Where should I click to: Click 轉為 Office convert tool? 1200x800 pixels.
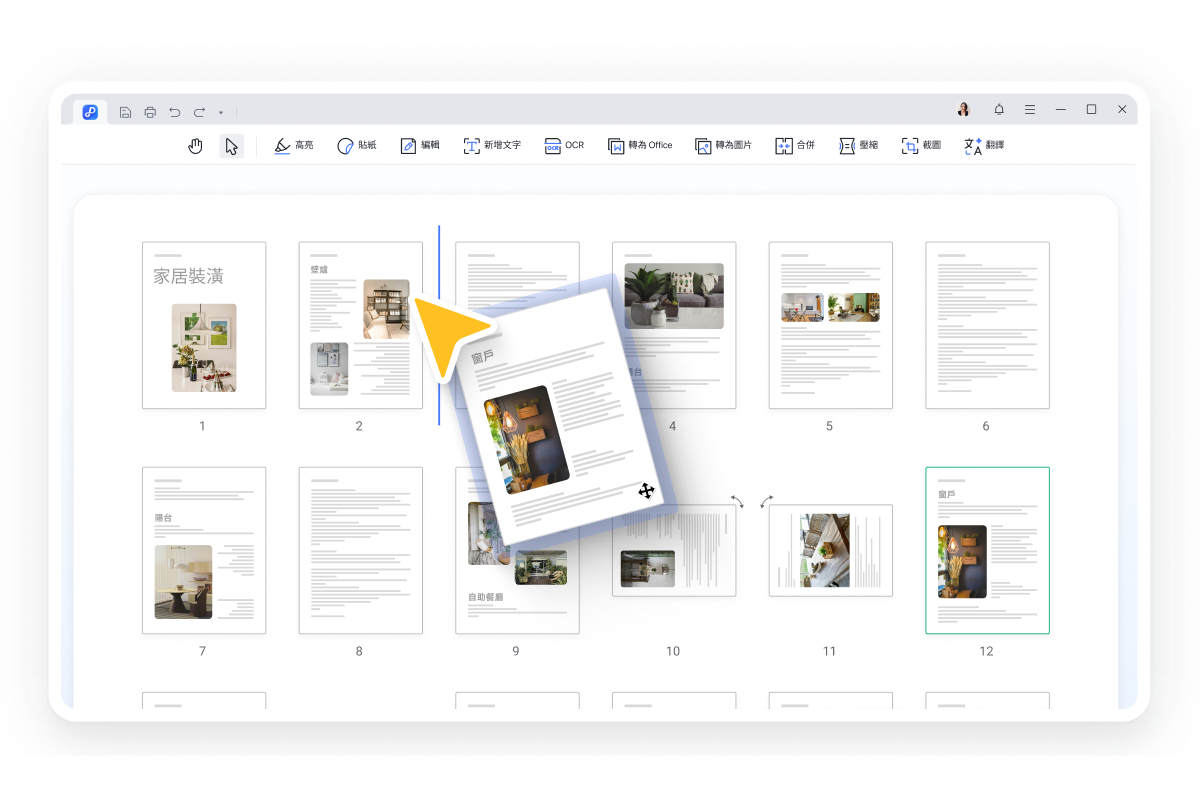coord(640,146)
